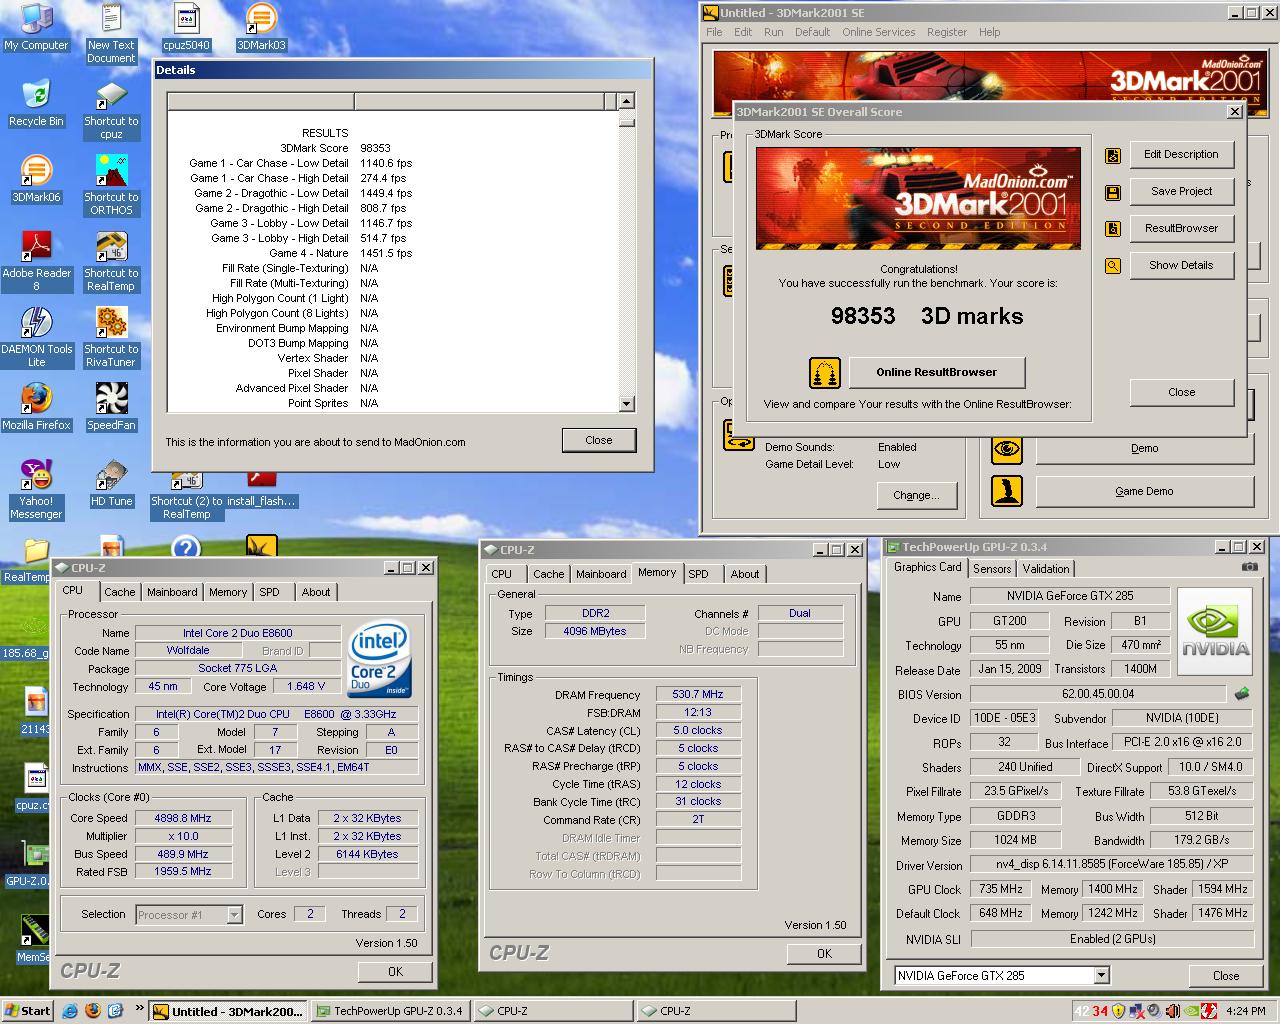Open Online Services menu in 3DMark2001
This screenshot has width=1280, height=1024.
(878, 32)
